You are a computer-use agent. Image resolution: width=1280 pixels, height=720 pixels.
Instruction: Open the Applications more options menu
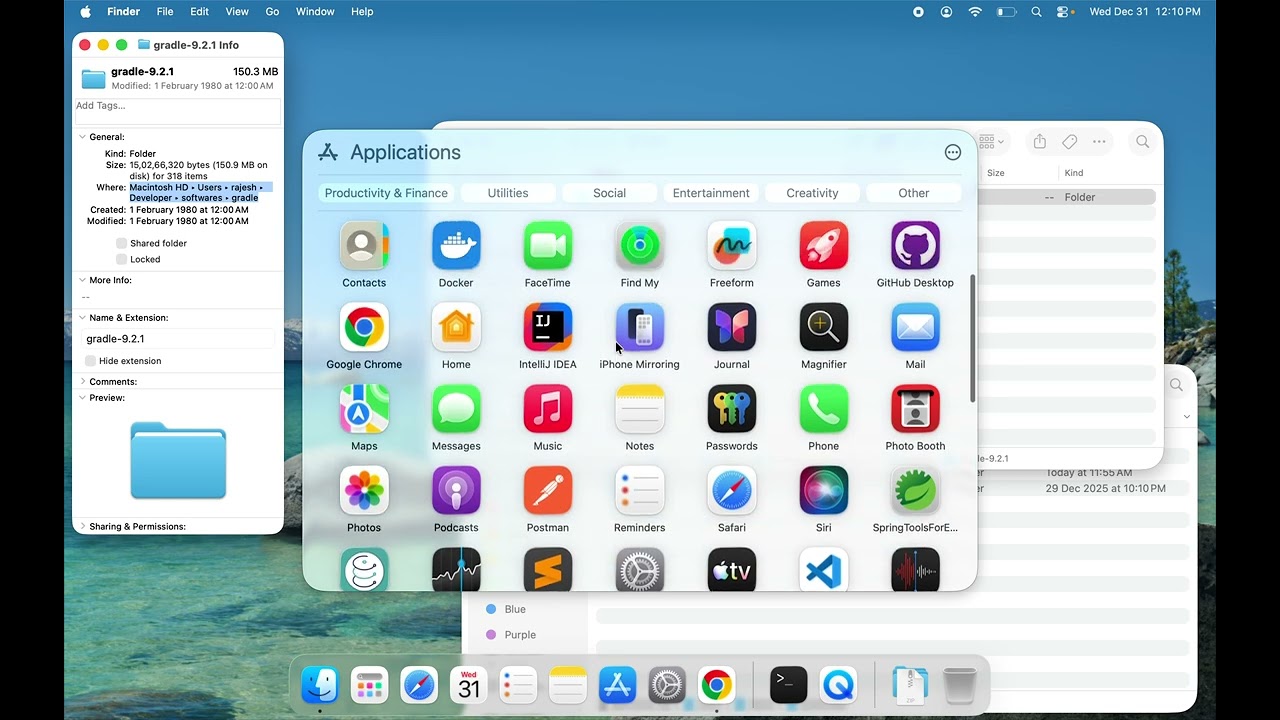[x=953, y=152]
